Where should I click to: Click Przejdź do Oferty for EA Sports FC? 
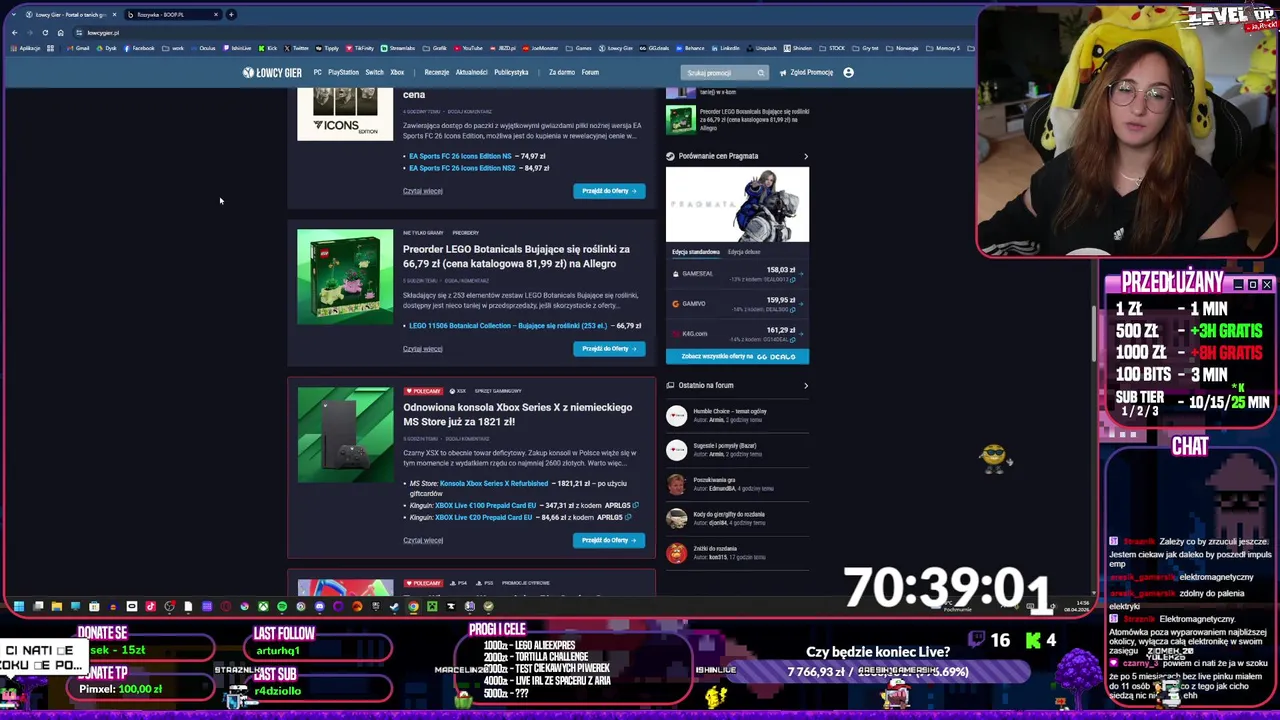(x=609, y=191)
